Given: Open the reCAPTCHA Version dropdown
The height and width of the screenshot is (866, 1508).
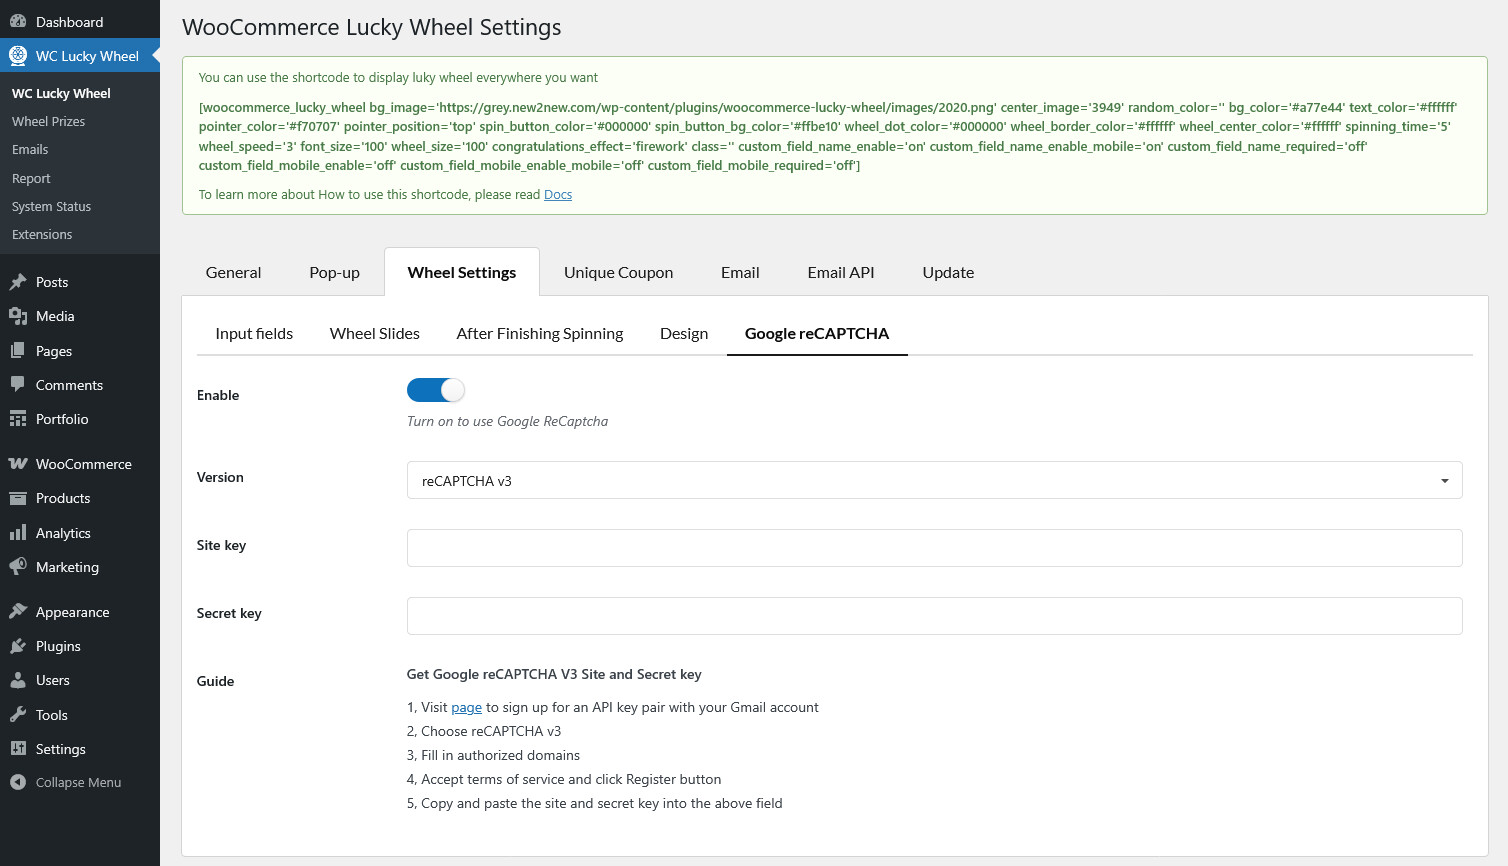Looking at the screenshot, I should (x=934, y=480).
